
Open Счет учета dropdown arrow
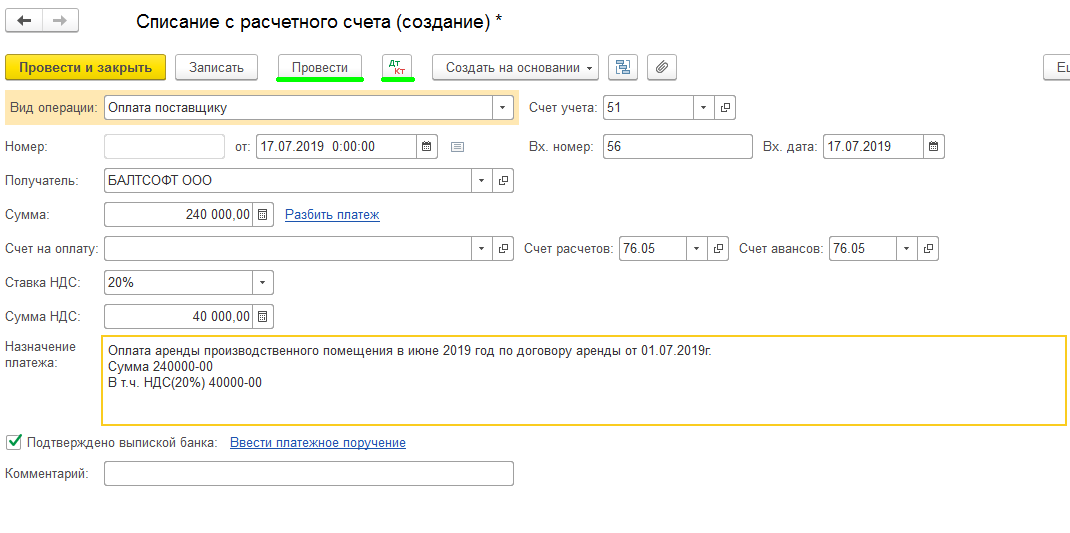click(x=703, y=107)
